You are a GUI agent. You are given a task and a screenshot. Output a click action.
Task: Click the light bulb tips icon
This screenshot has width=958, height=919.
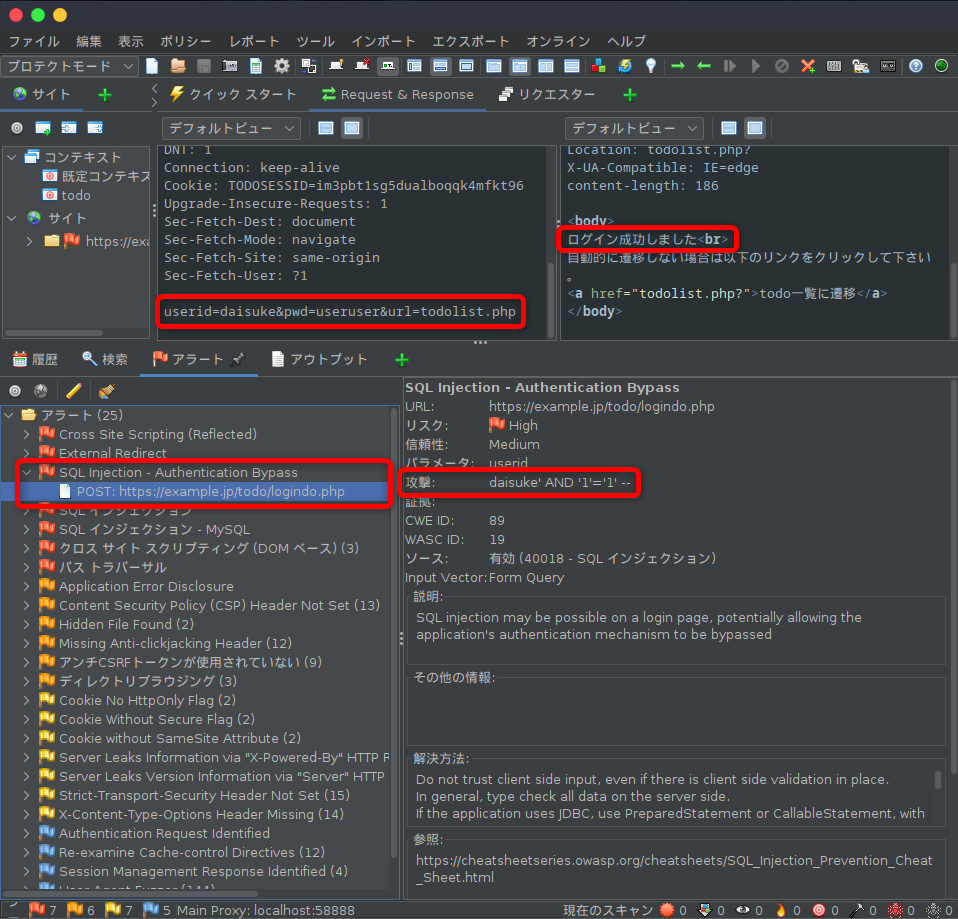(651, 66)
